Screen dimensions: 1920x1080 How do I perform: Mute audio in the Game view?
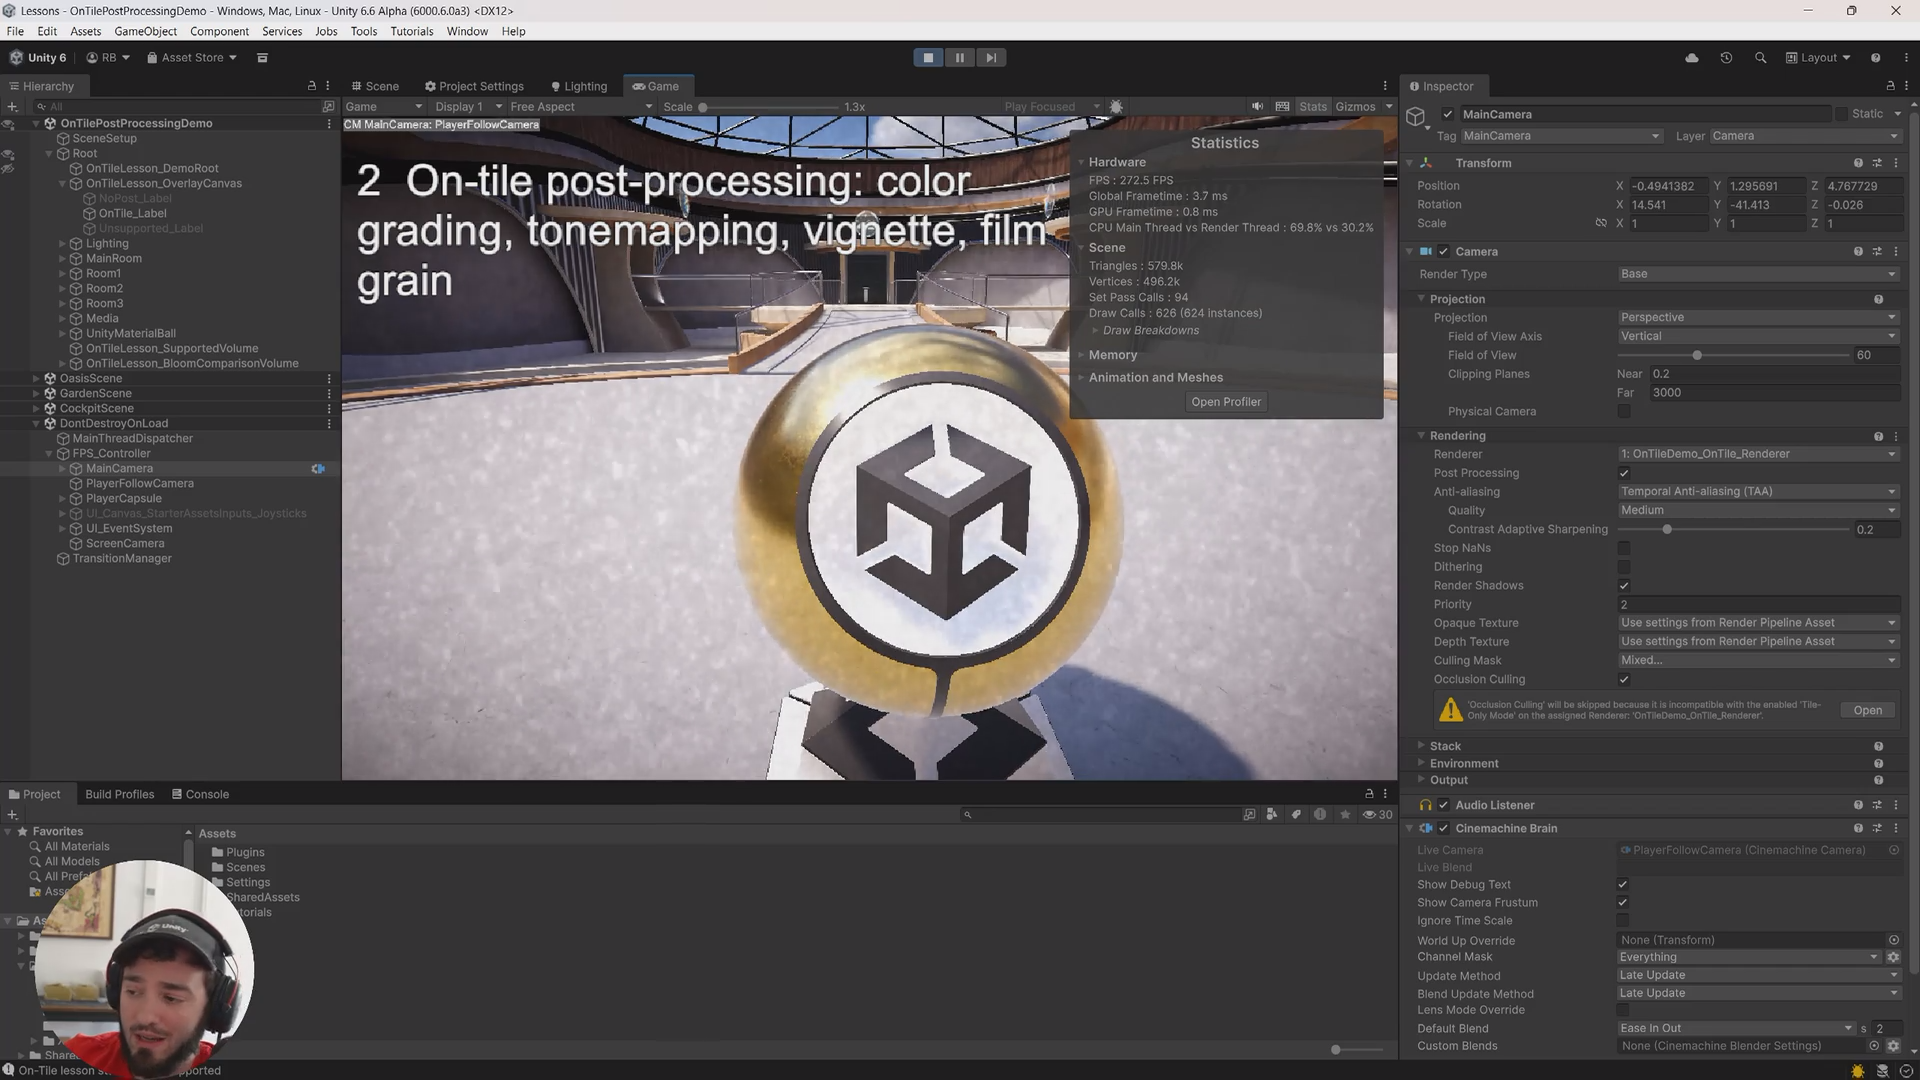pyautogui.click(x=1257, y=107)
